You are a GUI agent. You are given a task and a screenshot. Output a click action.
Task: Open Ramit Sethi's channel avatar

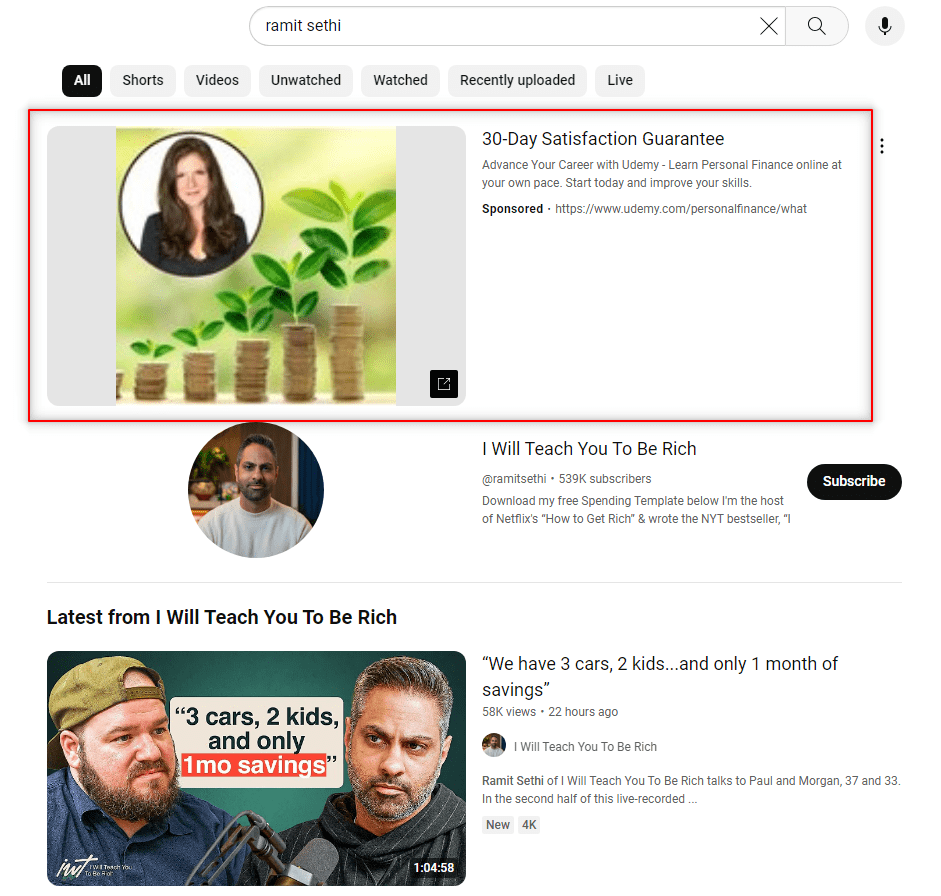(256, 490)
